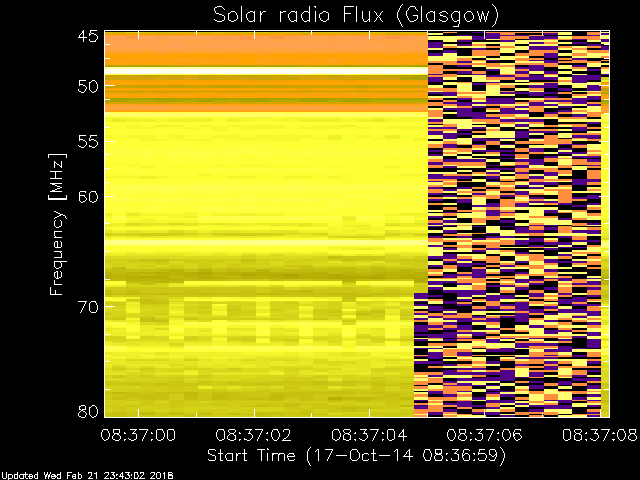Click the 50 frequency tick label

coord(88,87)
